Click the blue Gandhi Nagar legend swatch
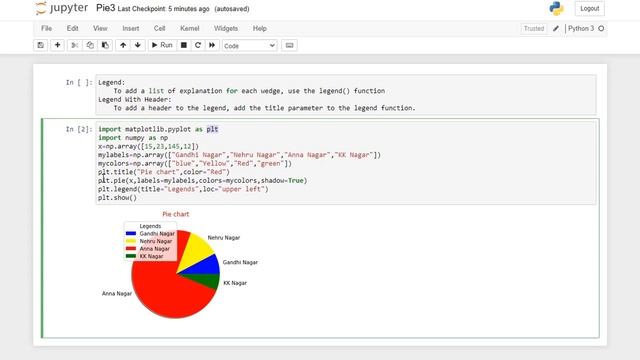 point(131,233)
